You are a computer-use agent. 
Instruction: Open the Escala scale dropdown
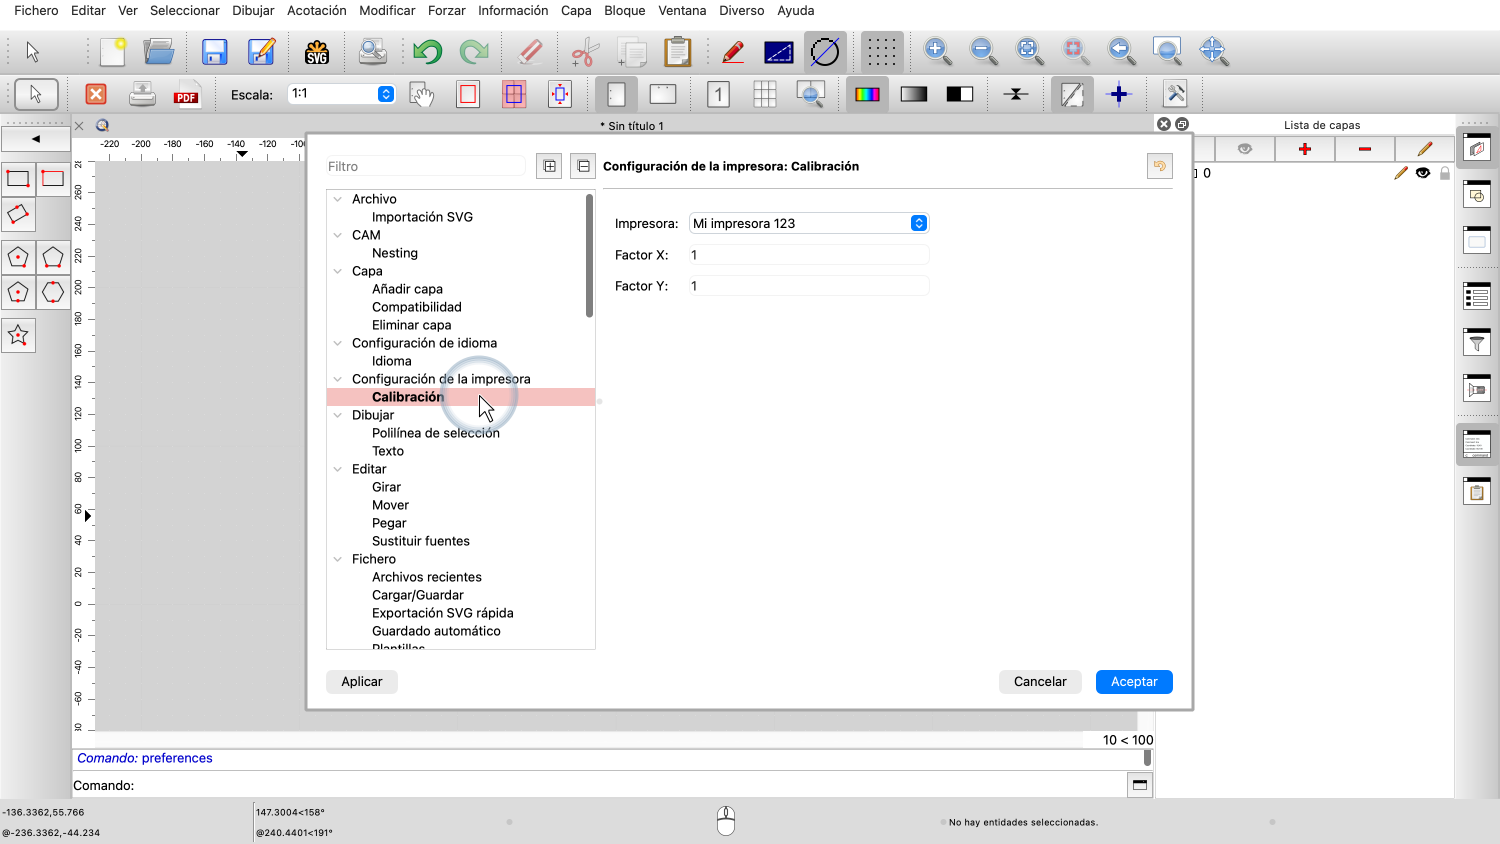point(385,94)
